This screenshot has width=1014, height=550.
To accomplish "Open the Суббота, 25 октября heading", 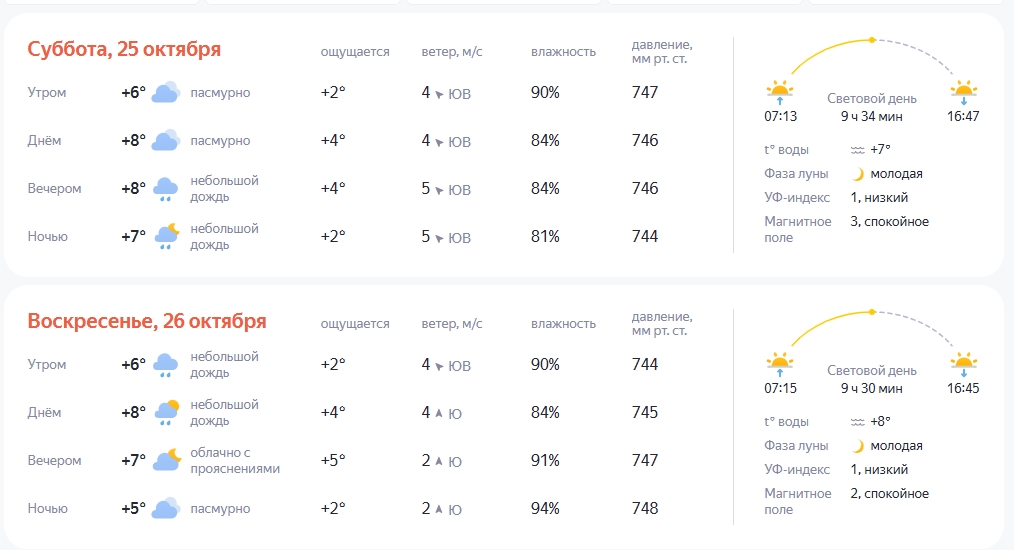I will click(124, 49).
